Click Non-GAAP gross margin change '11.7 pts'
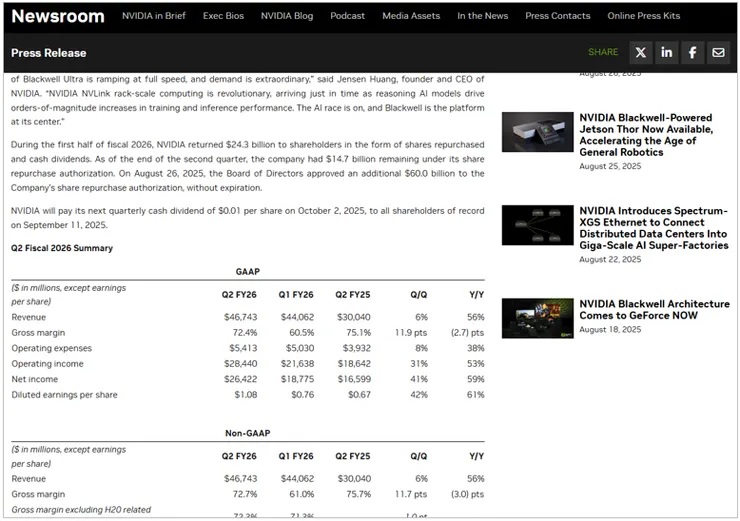Image resolution: width=740 pixels, height=521 pixels. (x=411, y=494)
